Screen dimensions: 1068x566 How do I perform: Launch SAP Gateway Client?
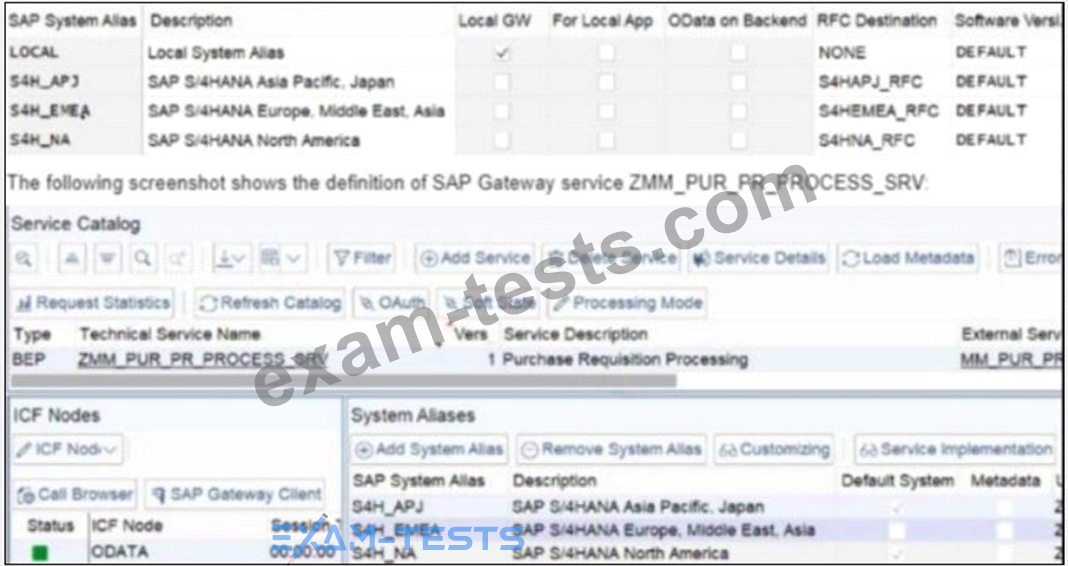[x=235, y=494]
